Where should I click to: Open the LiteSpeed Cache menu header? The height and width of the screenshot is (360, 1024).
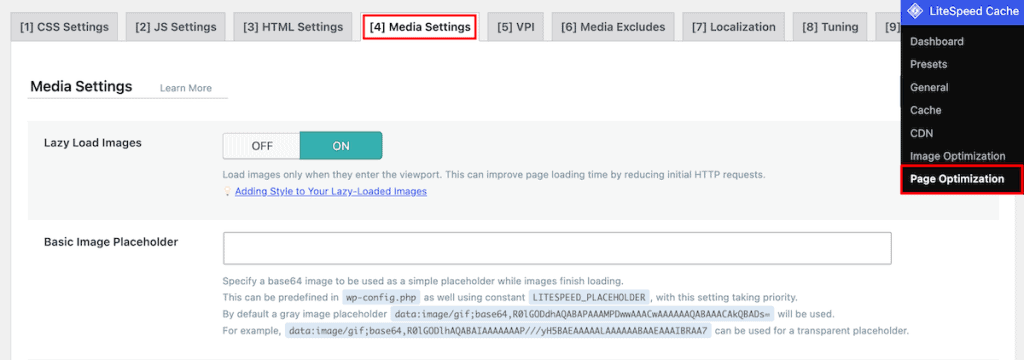pos(962,12)
